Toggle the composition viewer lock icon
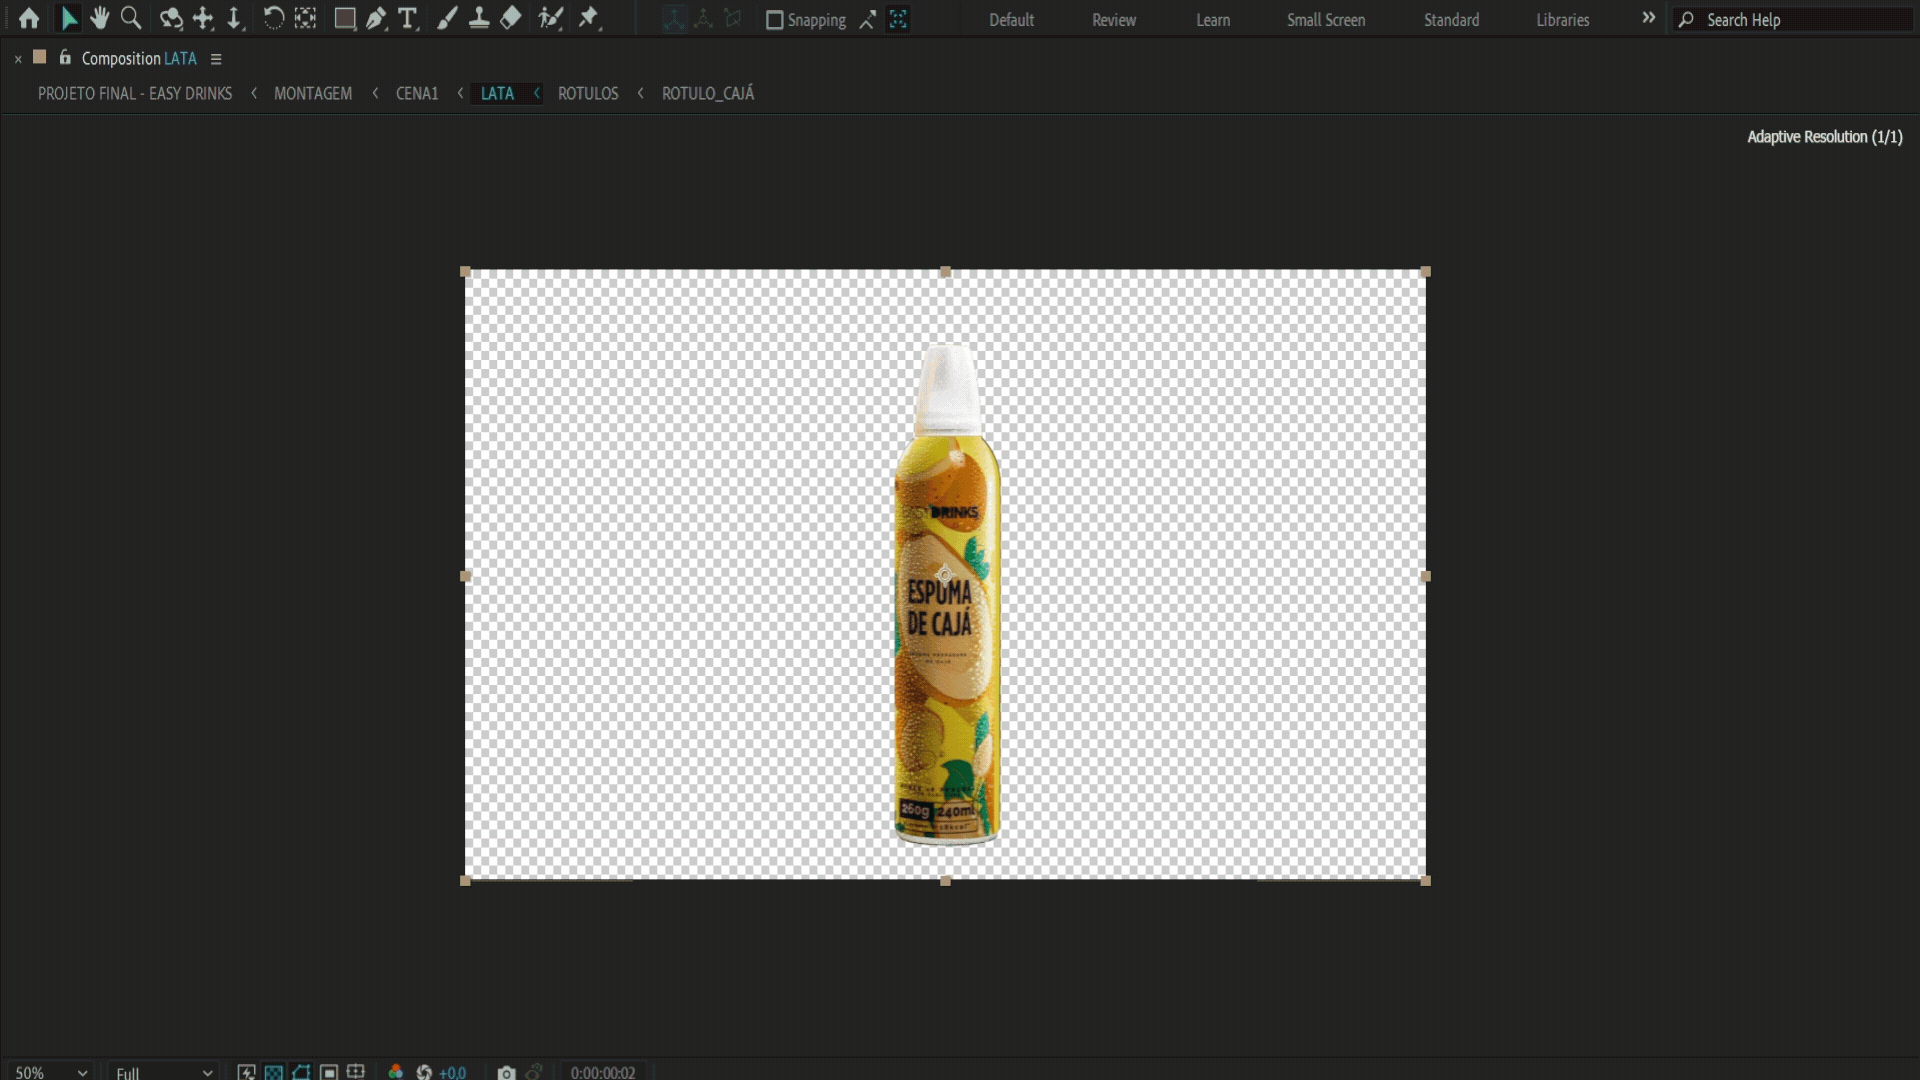Screen dimensions: 1920x1080 click(x=65, y=57)
